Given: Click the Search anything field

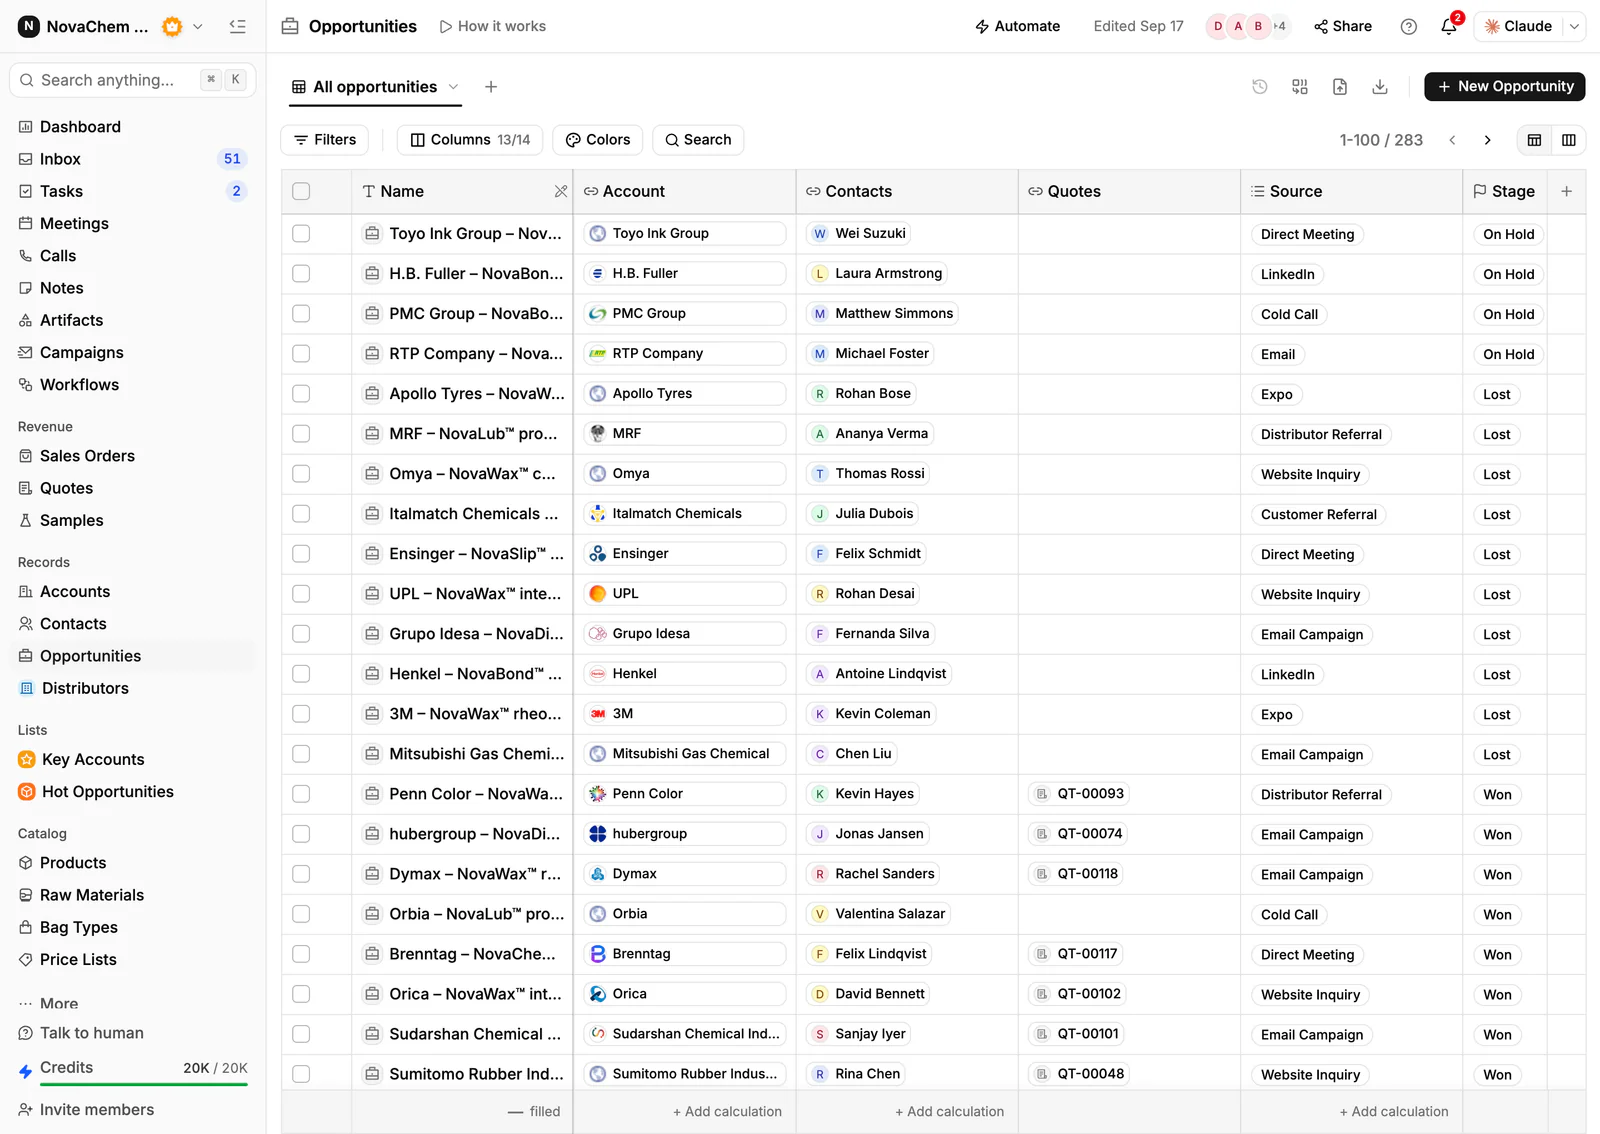Looking at the screenshot, I should pos(133,80).
